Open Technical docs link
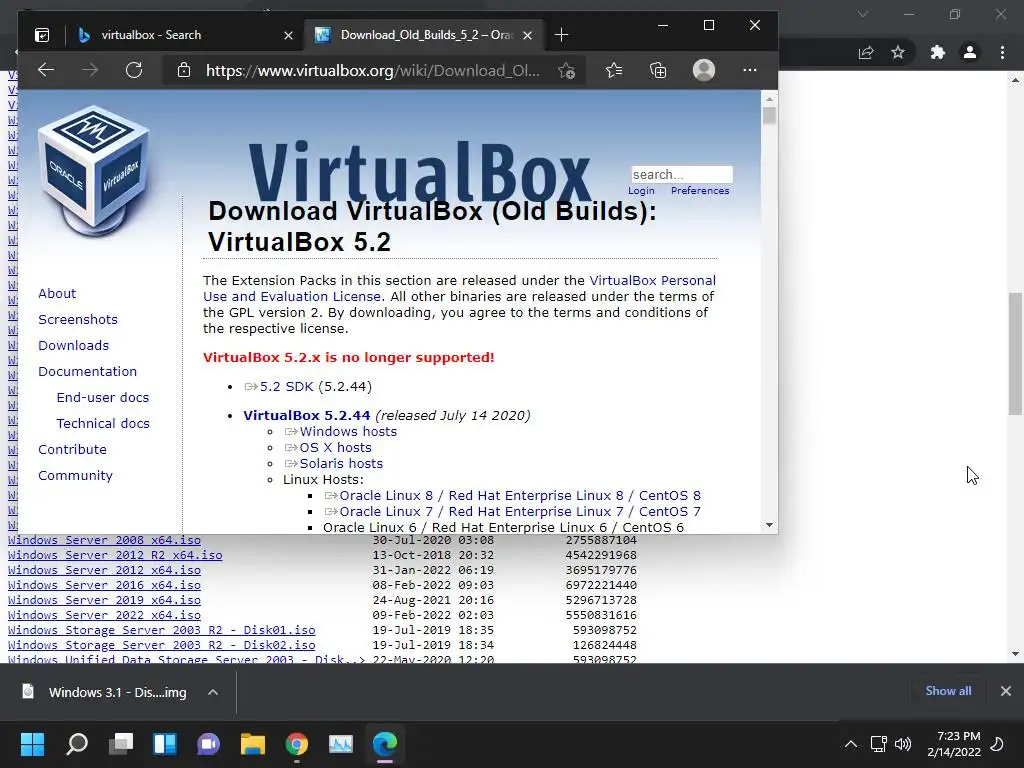The width and height of the screenshot is (1024, 768). (x=103, y=423)
